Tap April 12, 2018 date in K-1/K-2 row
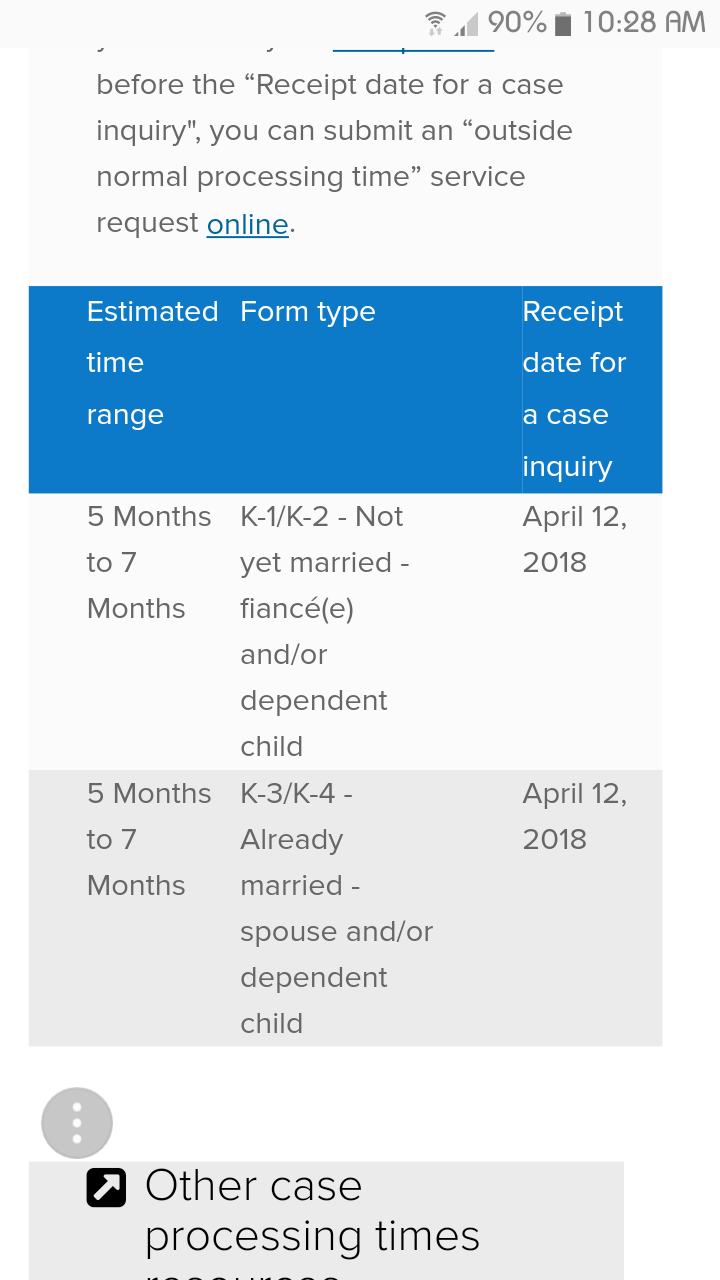 pos(574,539)
